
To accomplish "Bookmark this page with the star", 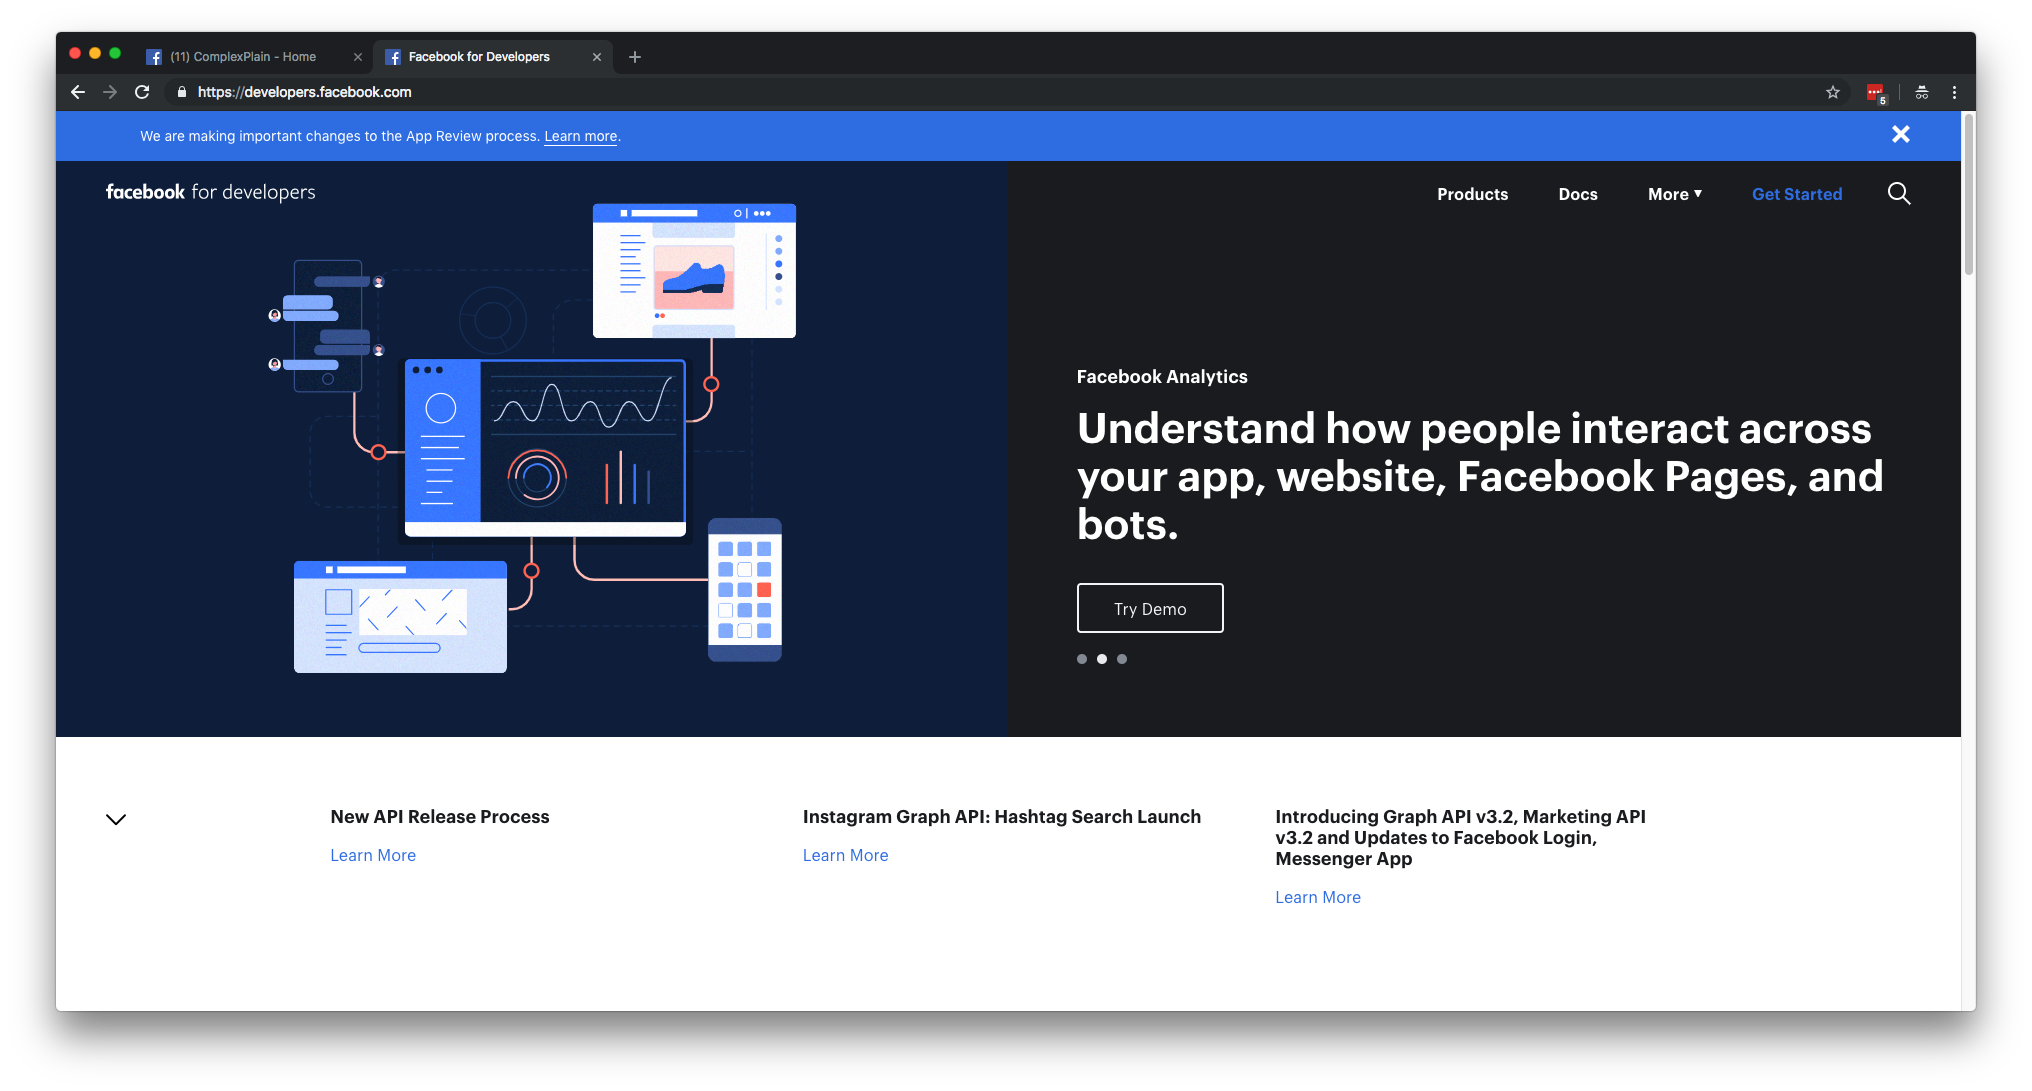I will (x=1833, y=92).
